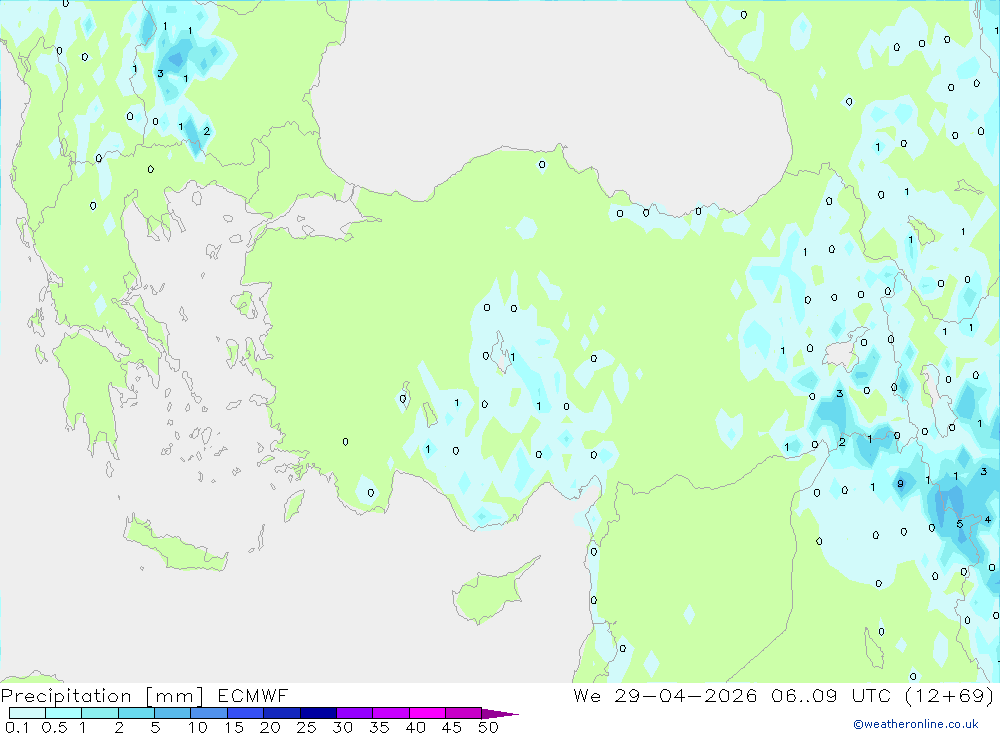This screenshot has height=733, width=1000.
Task: Select the 2–5 mm legend swatch
Action: coord(136,713)
